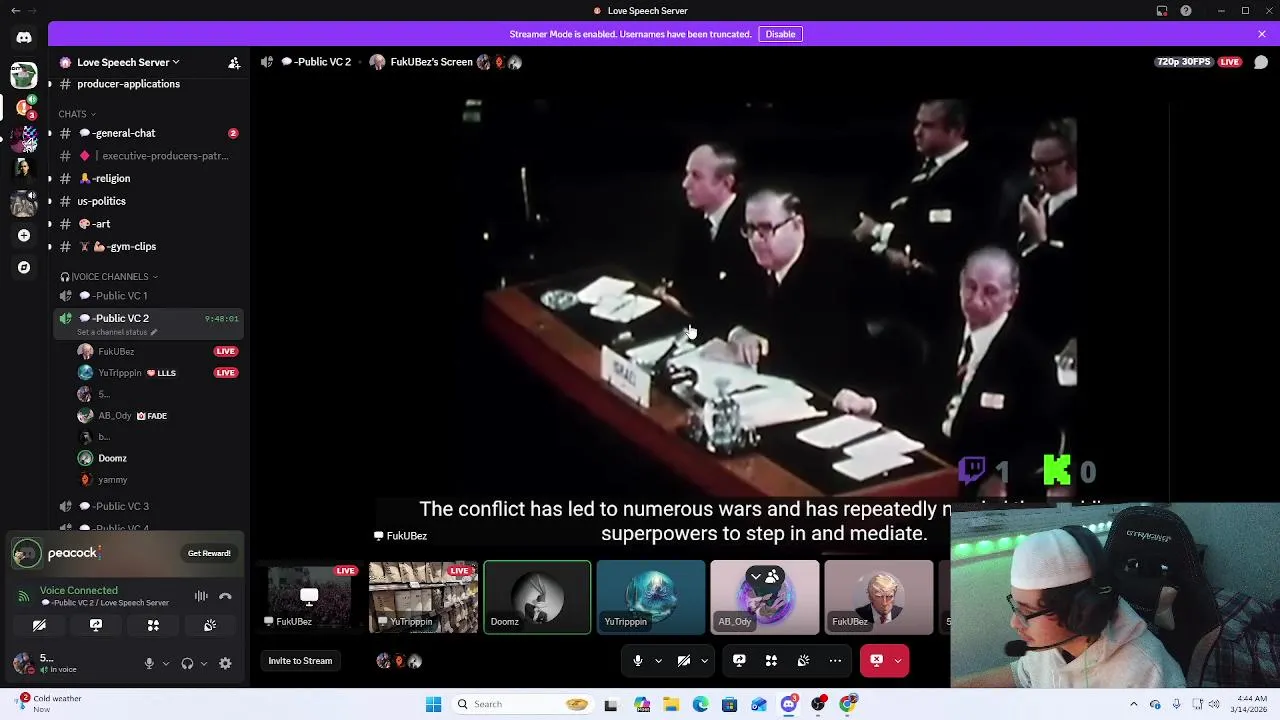Screen dimensions: 1280x720
Task: Launch Activities icon in the voice panel
Action: pos(153,625)
